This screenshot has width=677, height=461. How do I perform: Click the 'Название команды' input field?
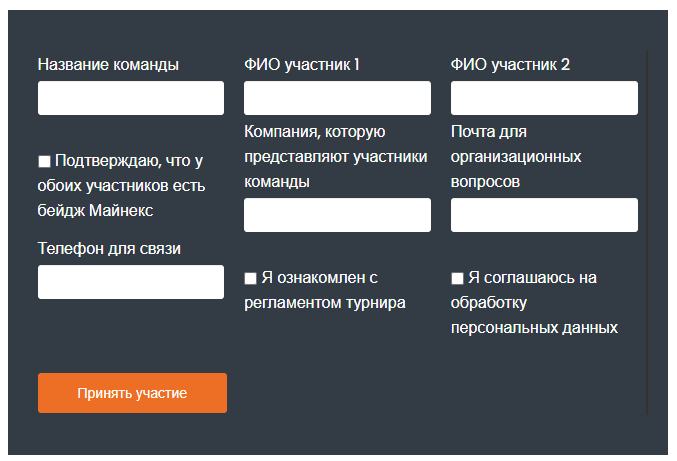coord(130,98)
